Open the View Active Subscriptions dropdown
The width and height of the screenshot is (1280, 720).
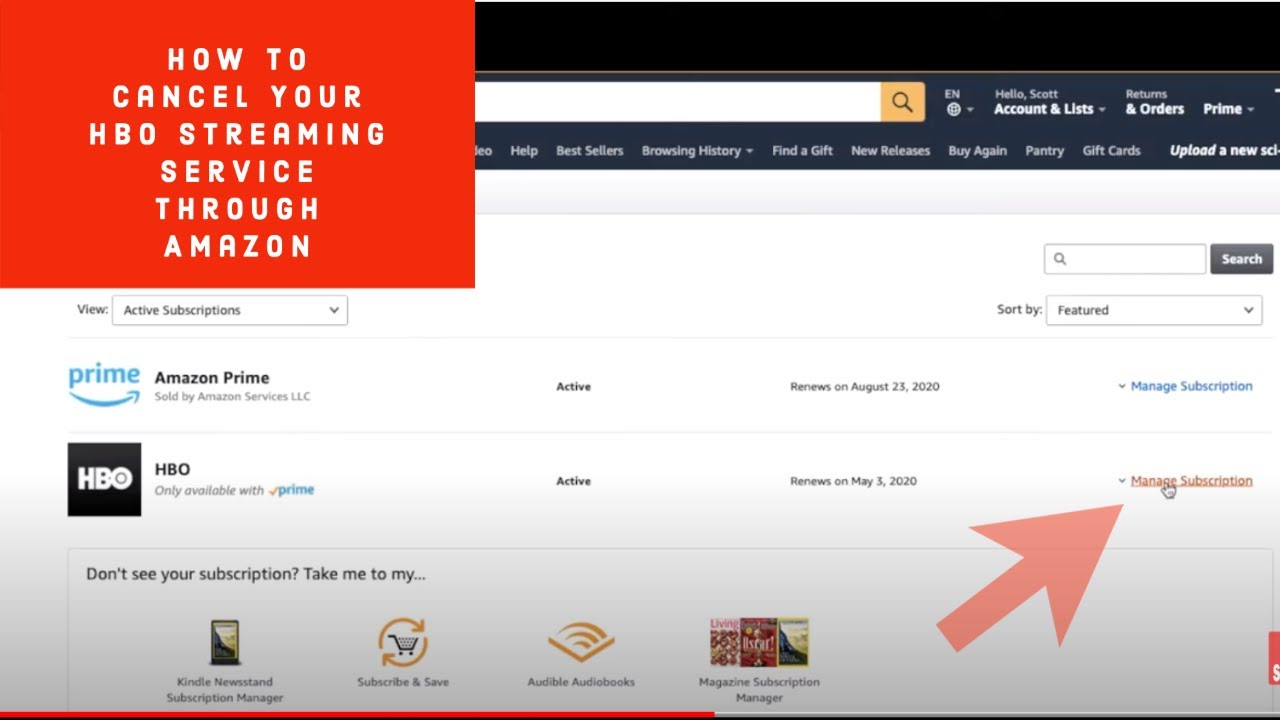[230, 310]
